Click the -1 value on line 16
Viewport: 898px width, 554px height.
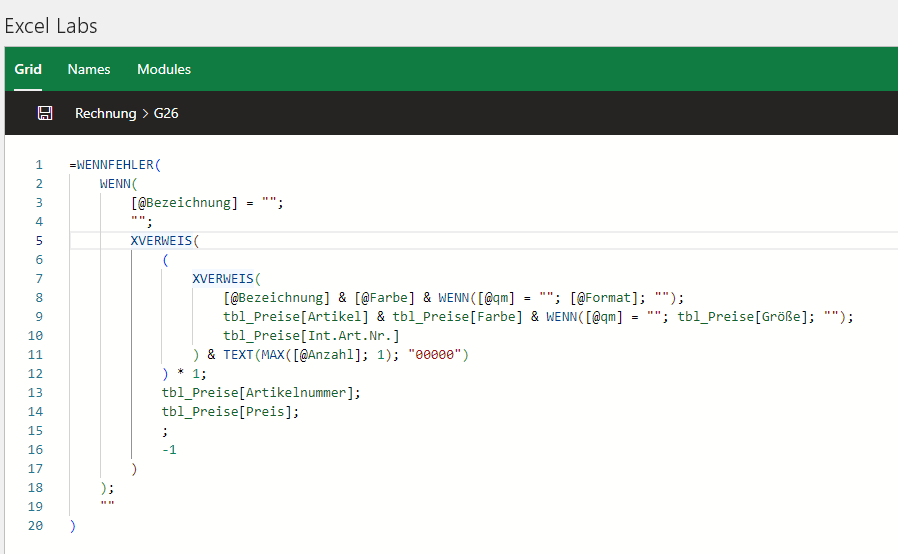(x=169, y=450)
